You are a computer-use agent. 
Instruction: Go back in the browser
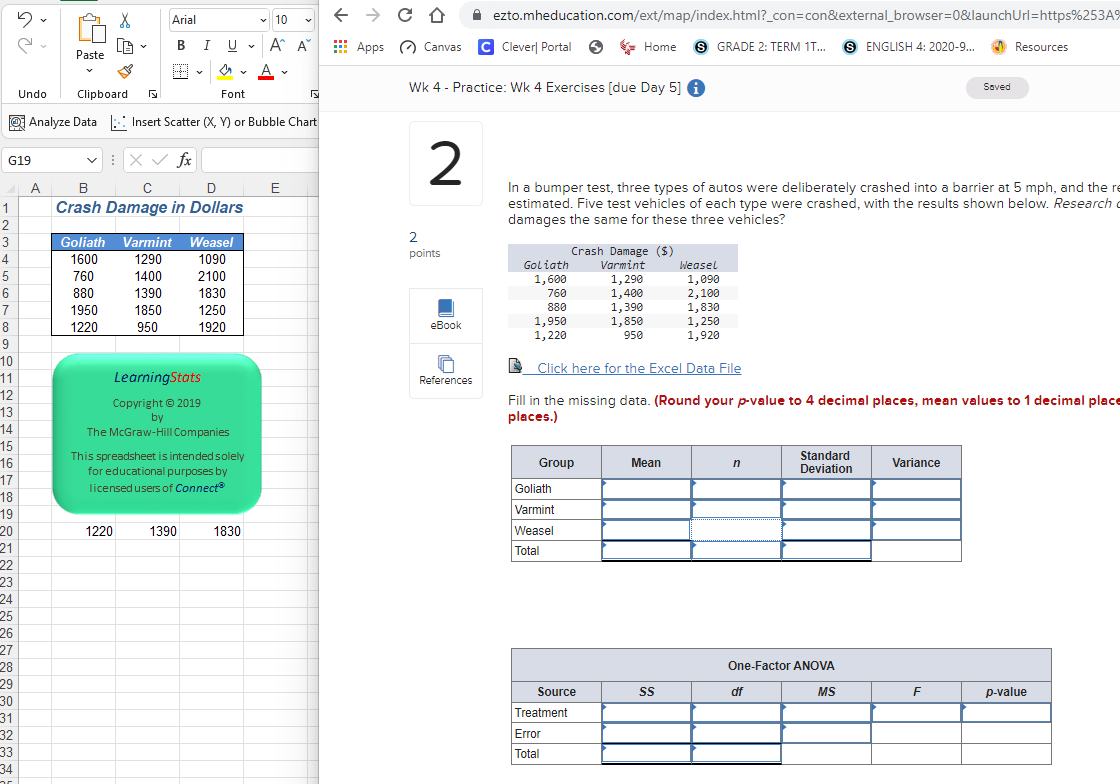click(341, 15)
